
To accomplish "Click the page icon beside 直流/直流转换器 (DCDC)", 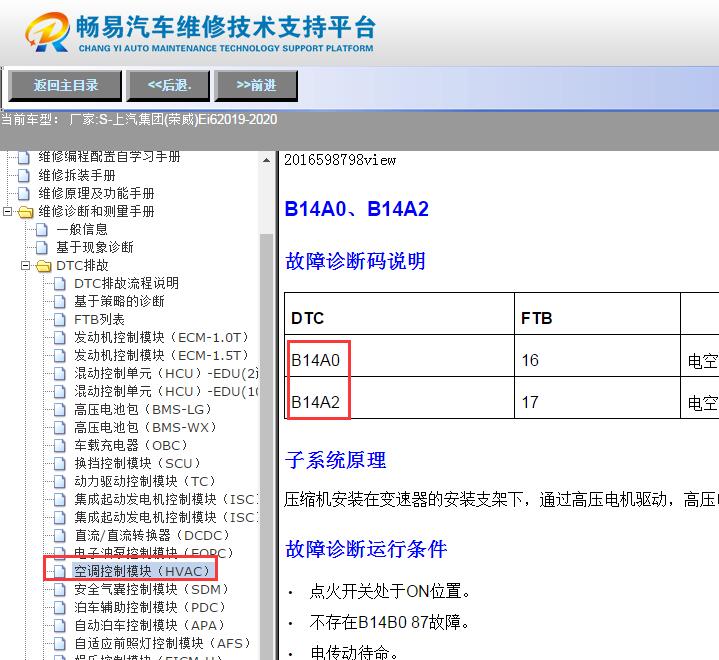I will (x=60, y=536).
